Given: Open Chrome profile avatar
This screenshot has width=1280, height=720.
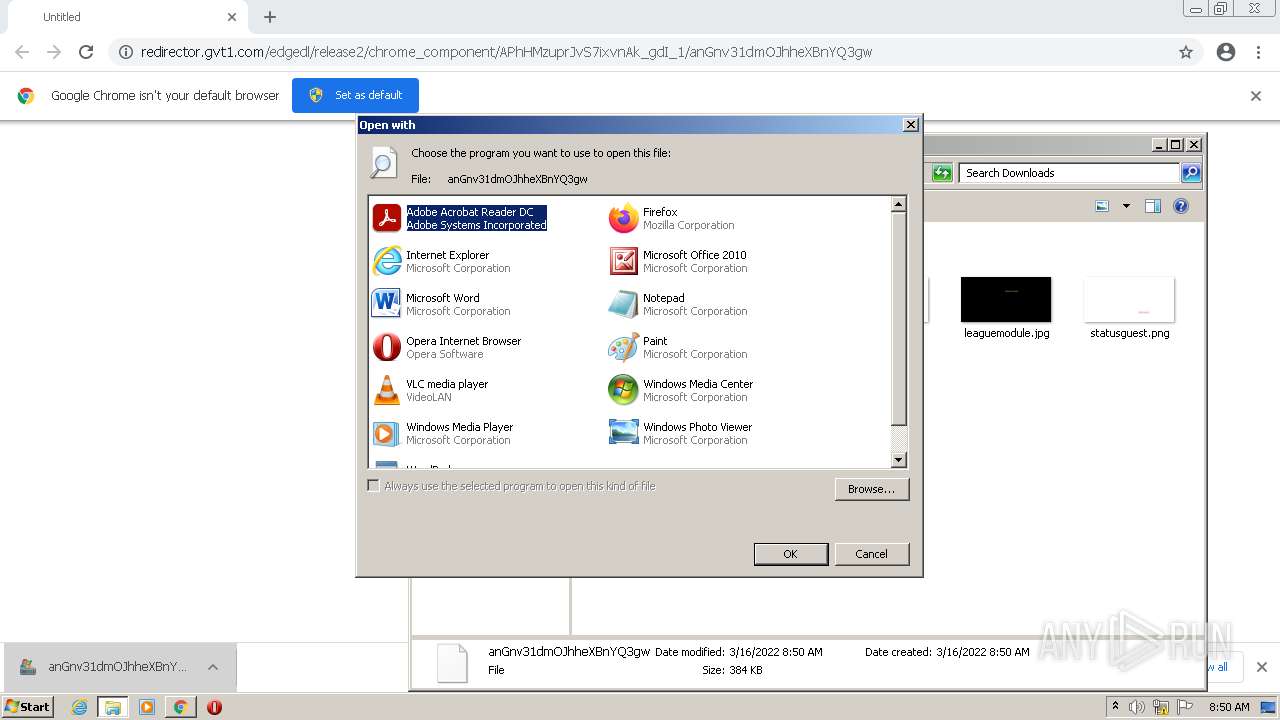Looking at the screenshot, I should point(1226,52).
